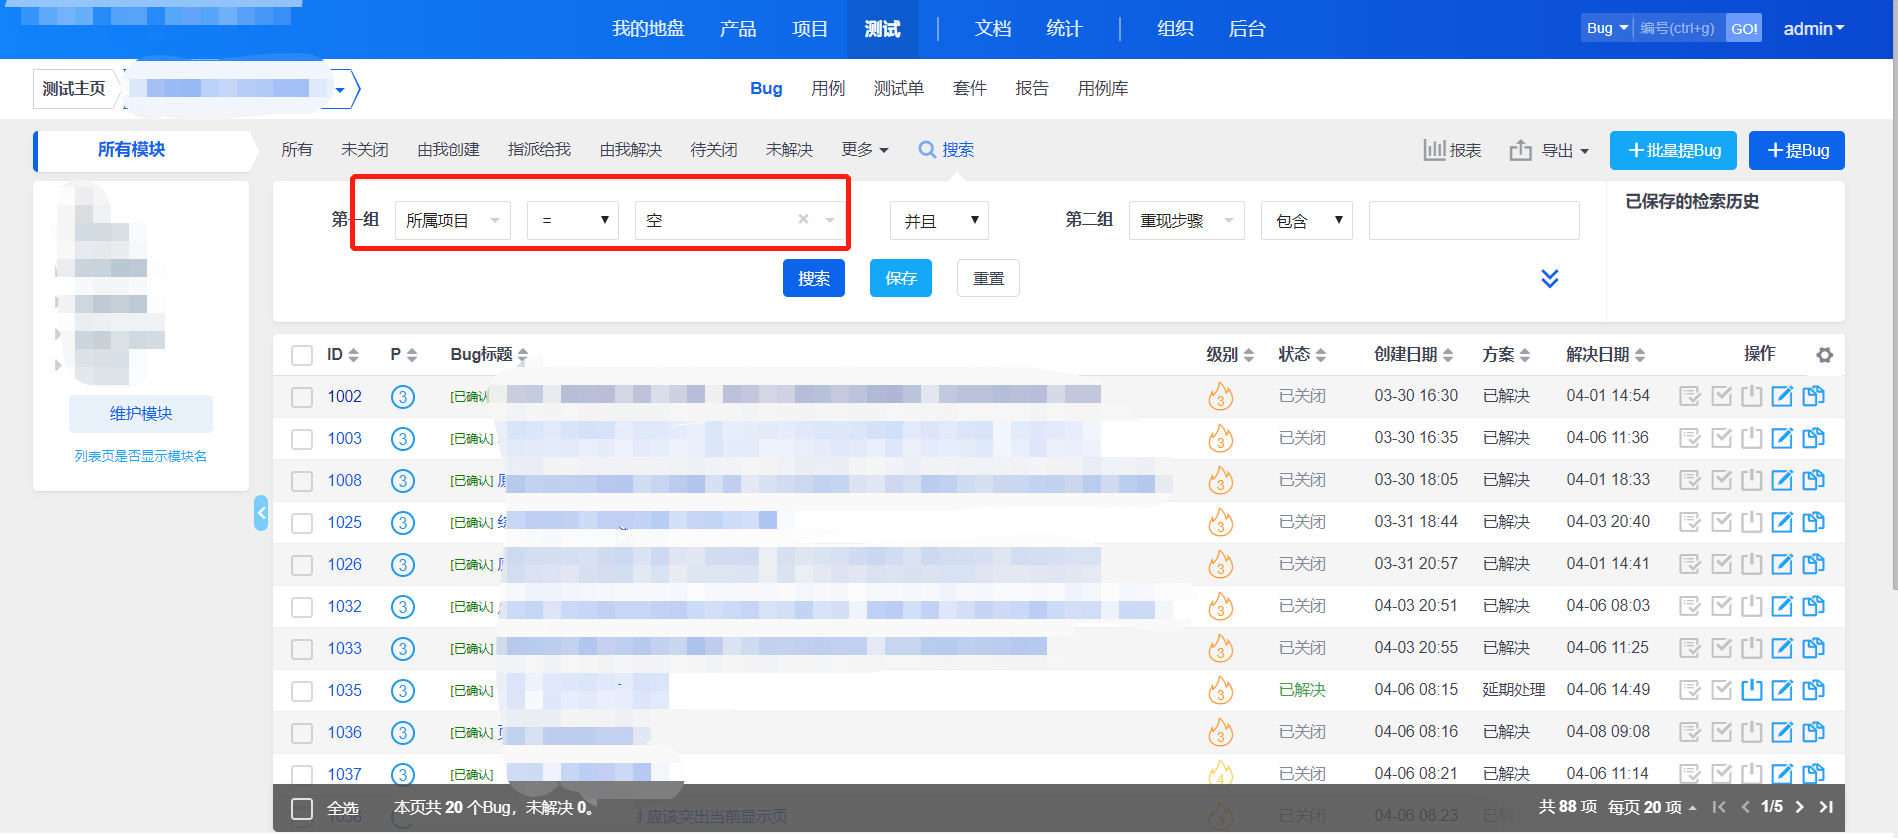
Task: Go to the next page of bugs
Action: click(x=1799, y=807)
